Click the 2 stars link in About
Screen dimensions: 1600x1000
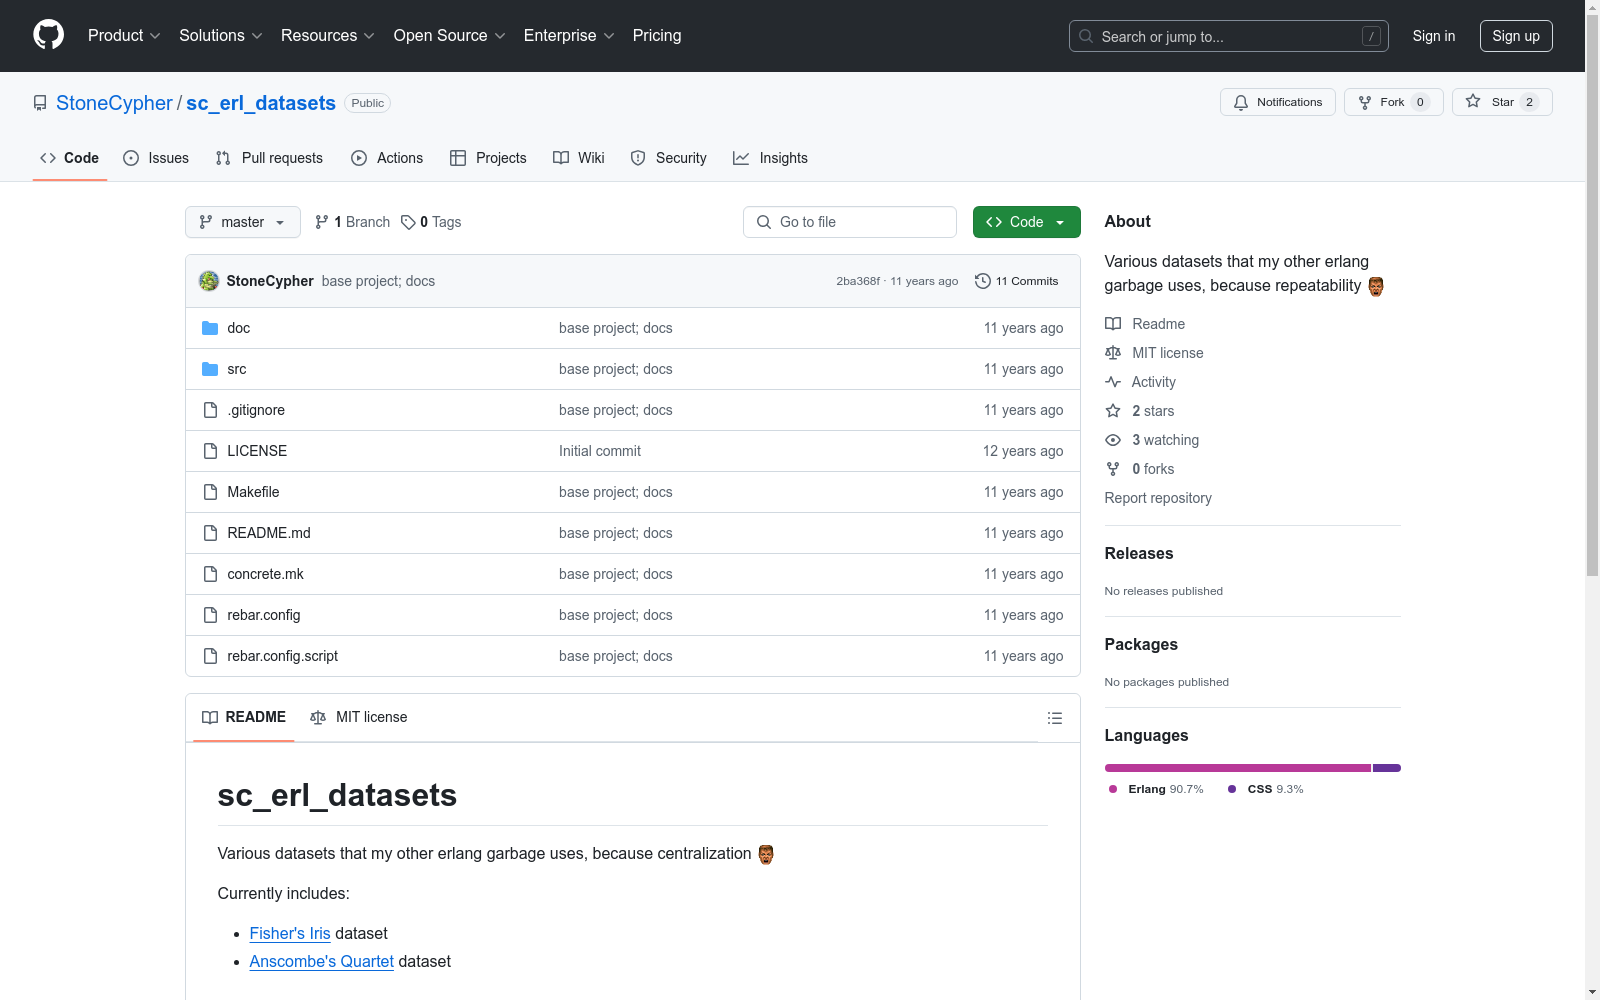coord(1140,411)
